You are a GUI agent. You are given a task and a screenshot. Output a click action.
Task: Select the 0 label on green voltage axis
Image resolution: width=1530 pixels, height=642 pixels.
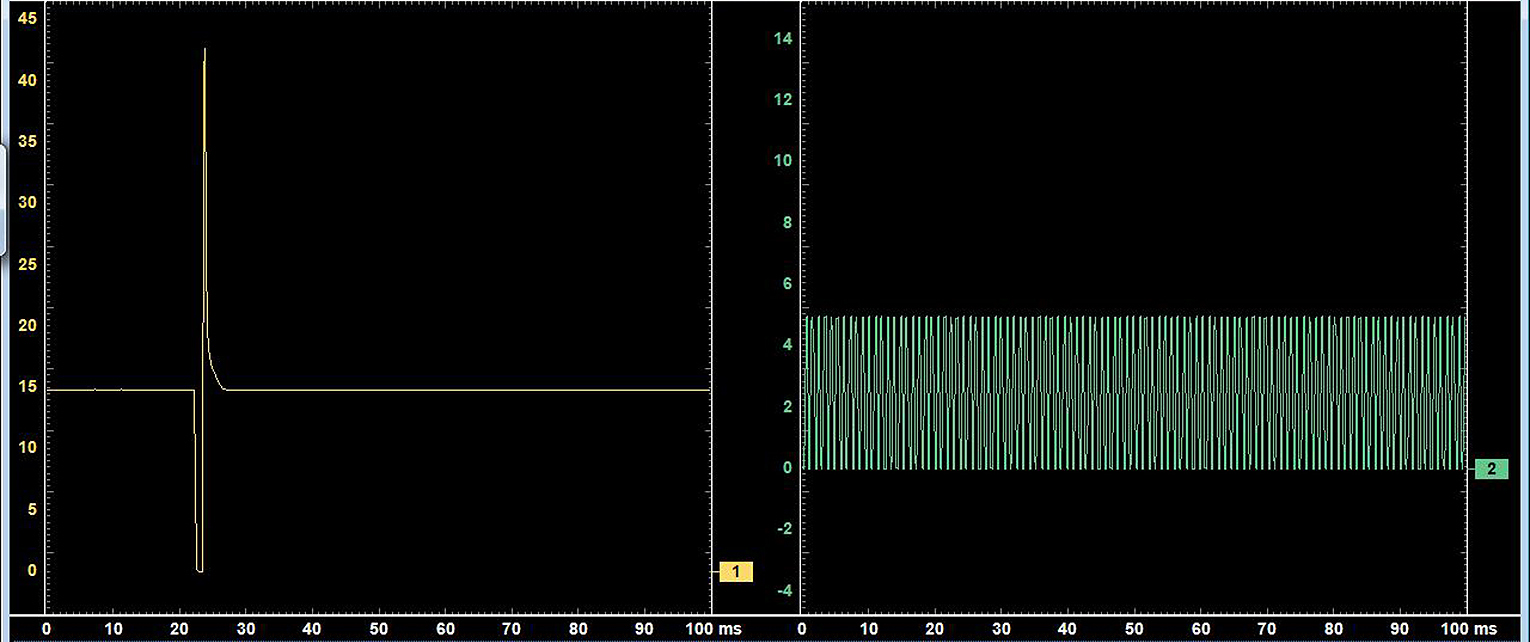(787, 467)
